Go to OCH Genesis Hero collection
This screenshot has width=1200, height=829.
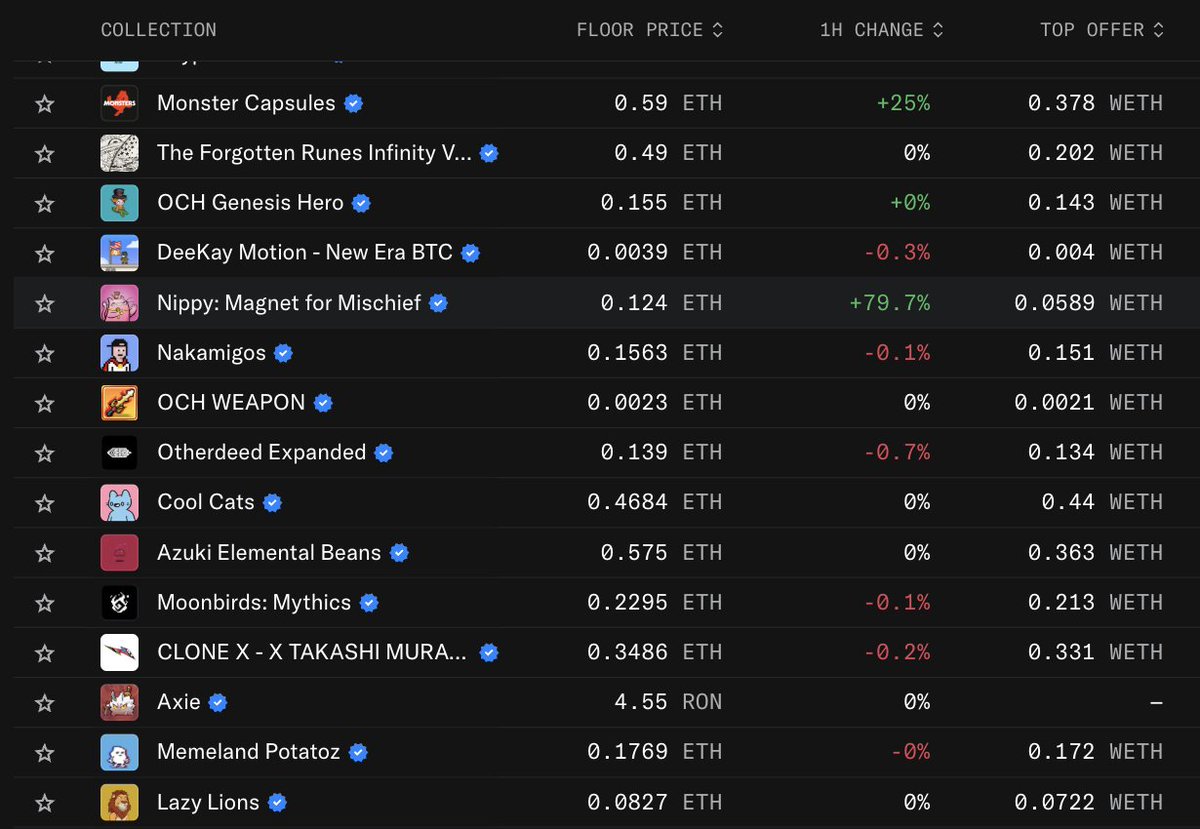pyautogui.click(x=250, y=203)
